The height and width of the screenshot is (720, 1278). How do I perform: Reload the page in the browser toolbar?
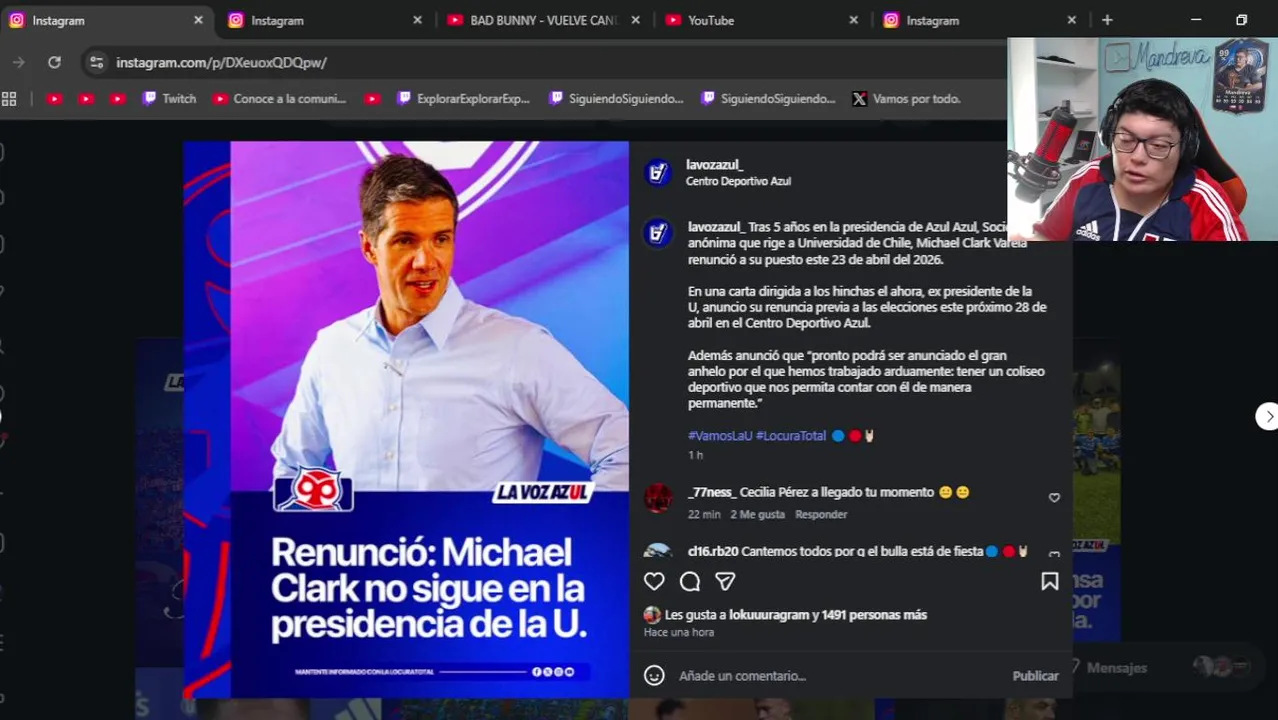point(54,62)
